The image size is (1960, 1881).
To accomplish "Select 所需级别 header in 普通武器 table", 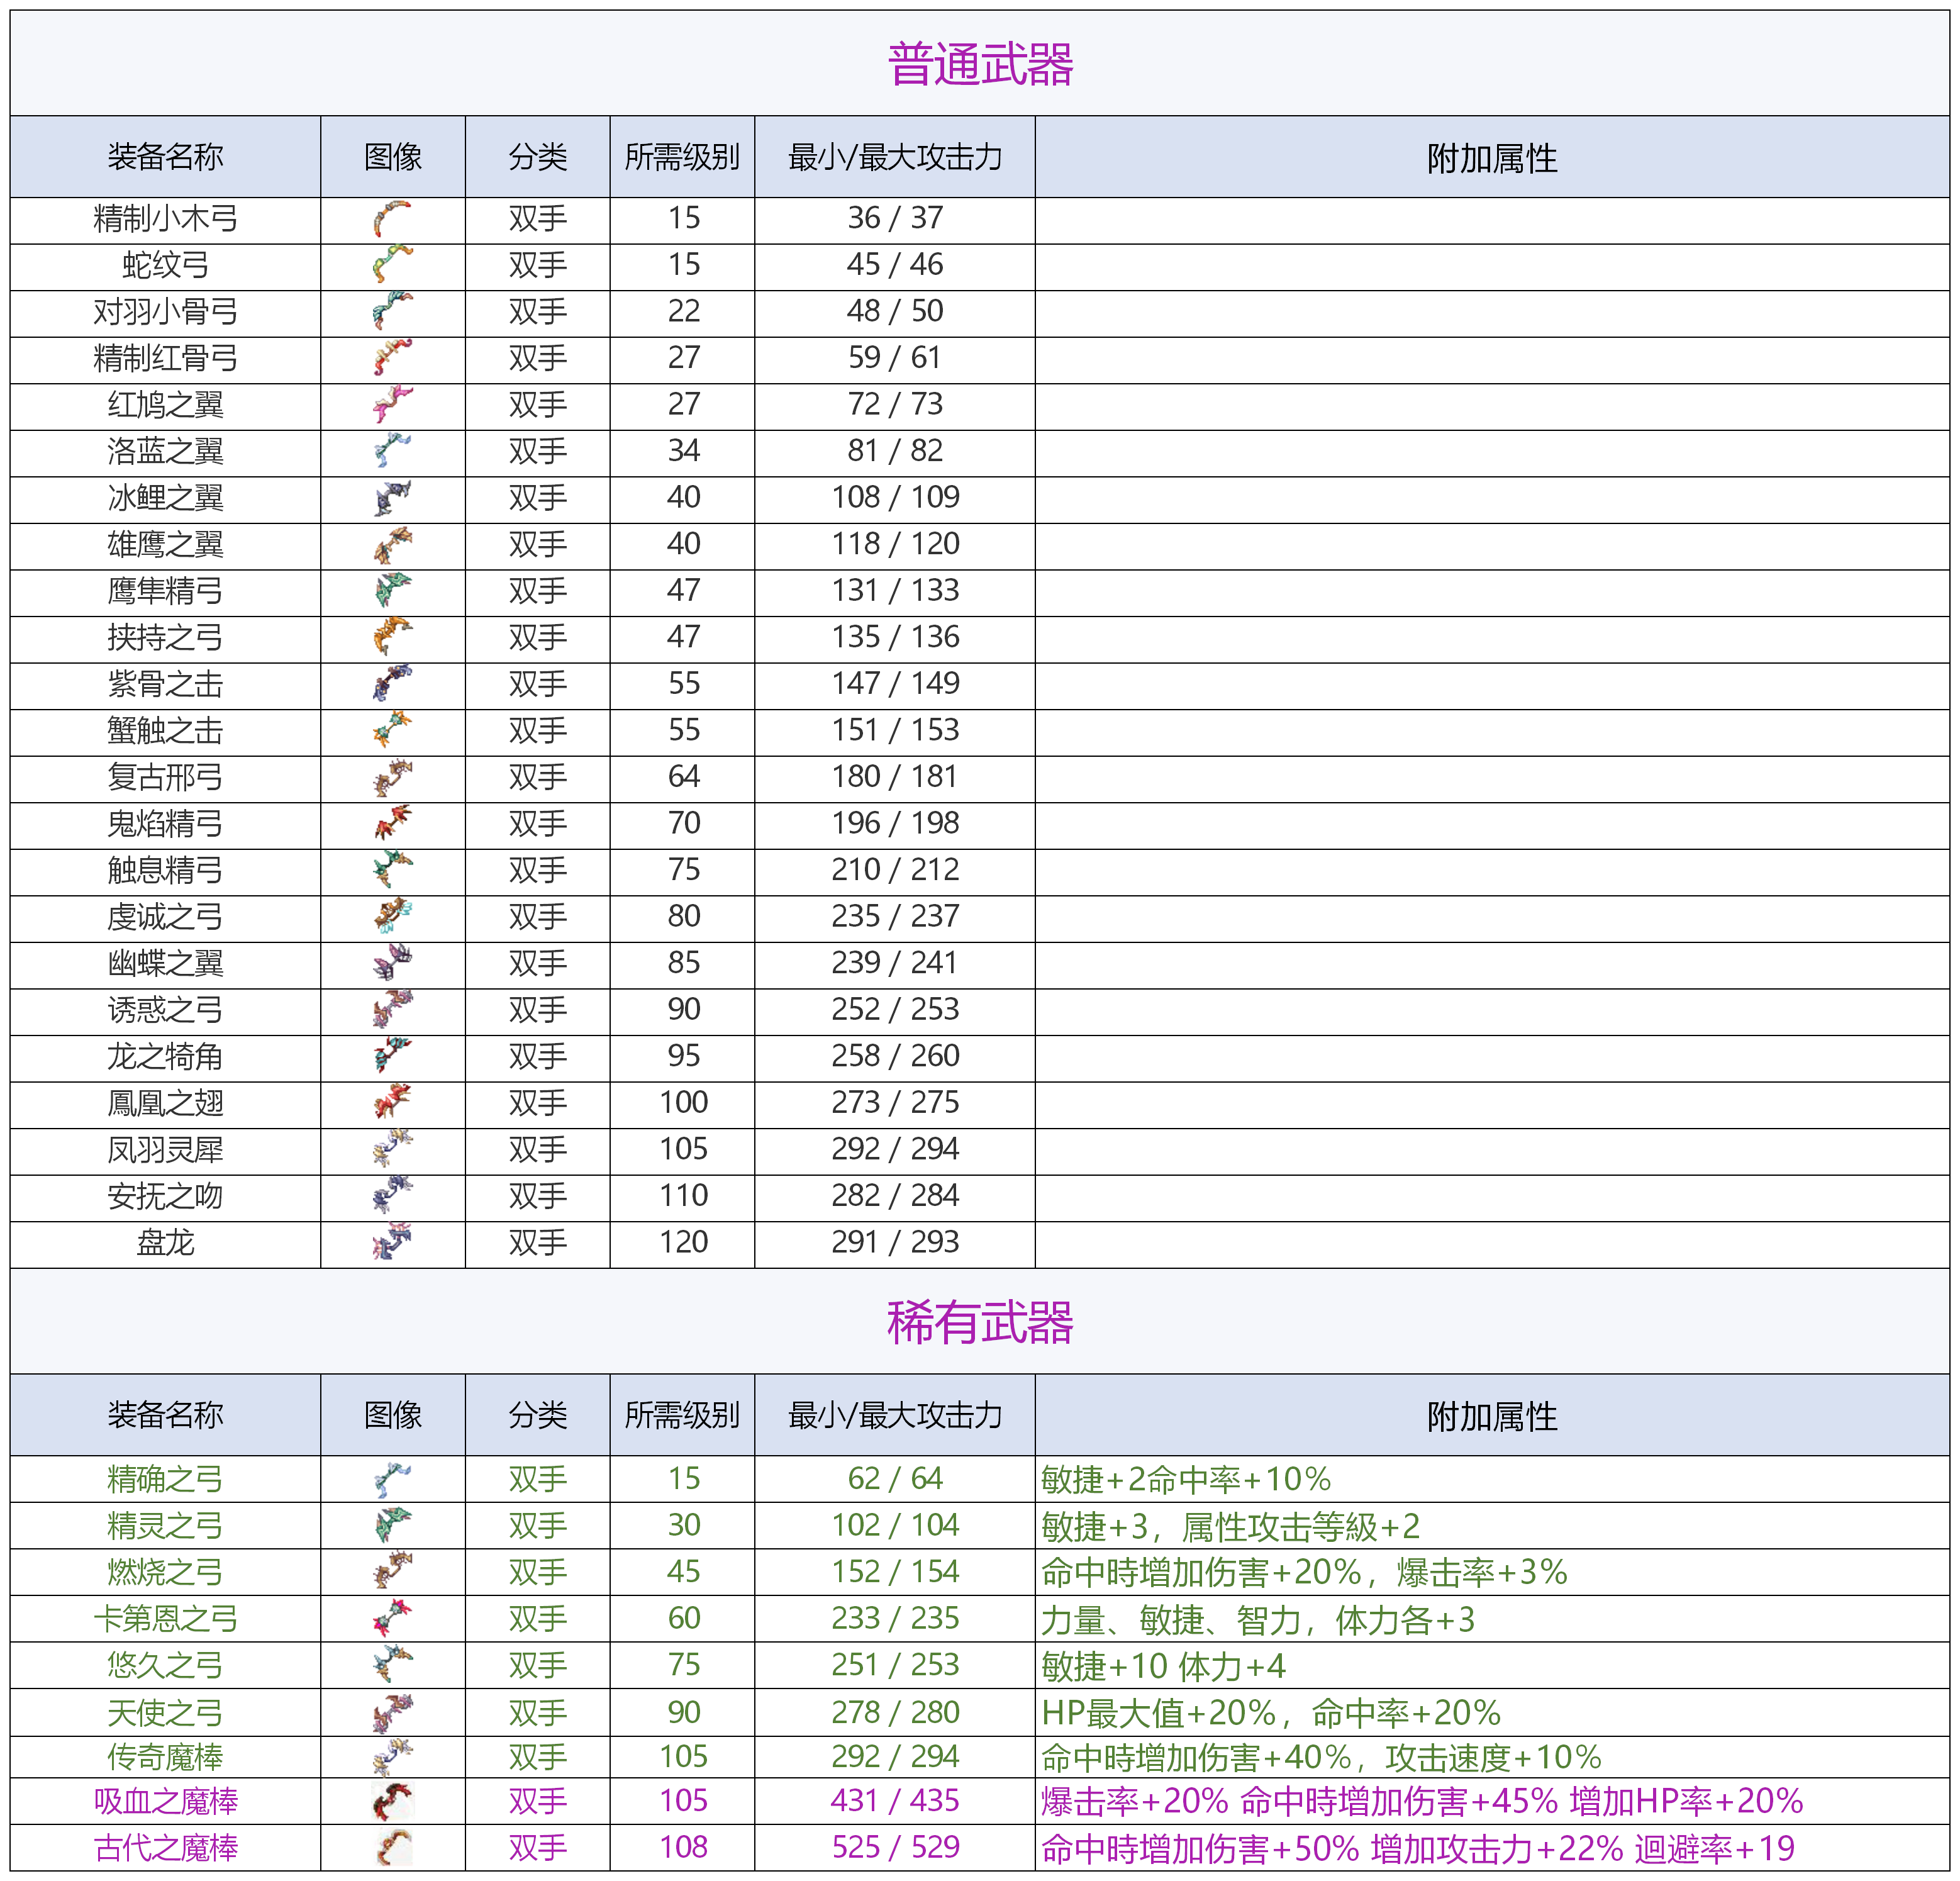I will (683, 157).
